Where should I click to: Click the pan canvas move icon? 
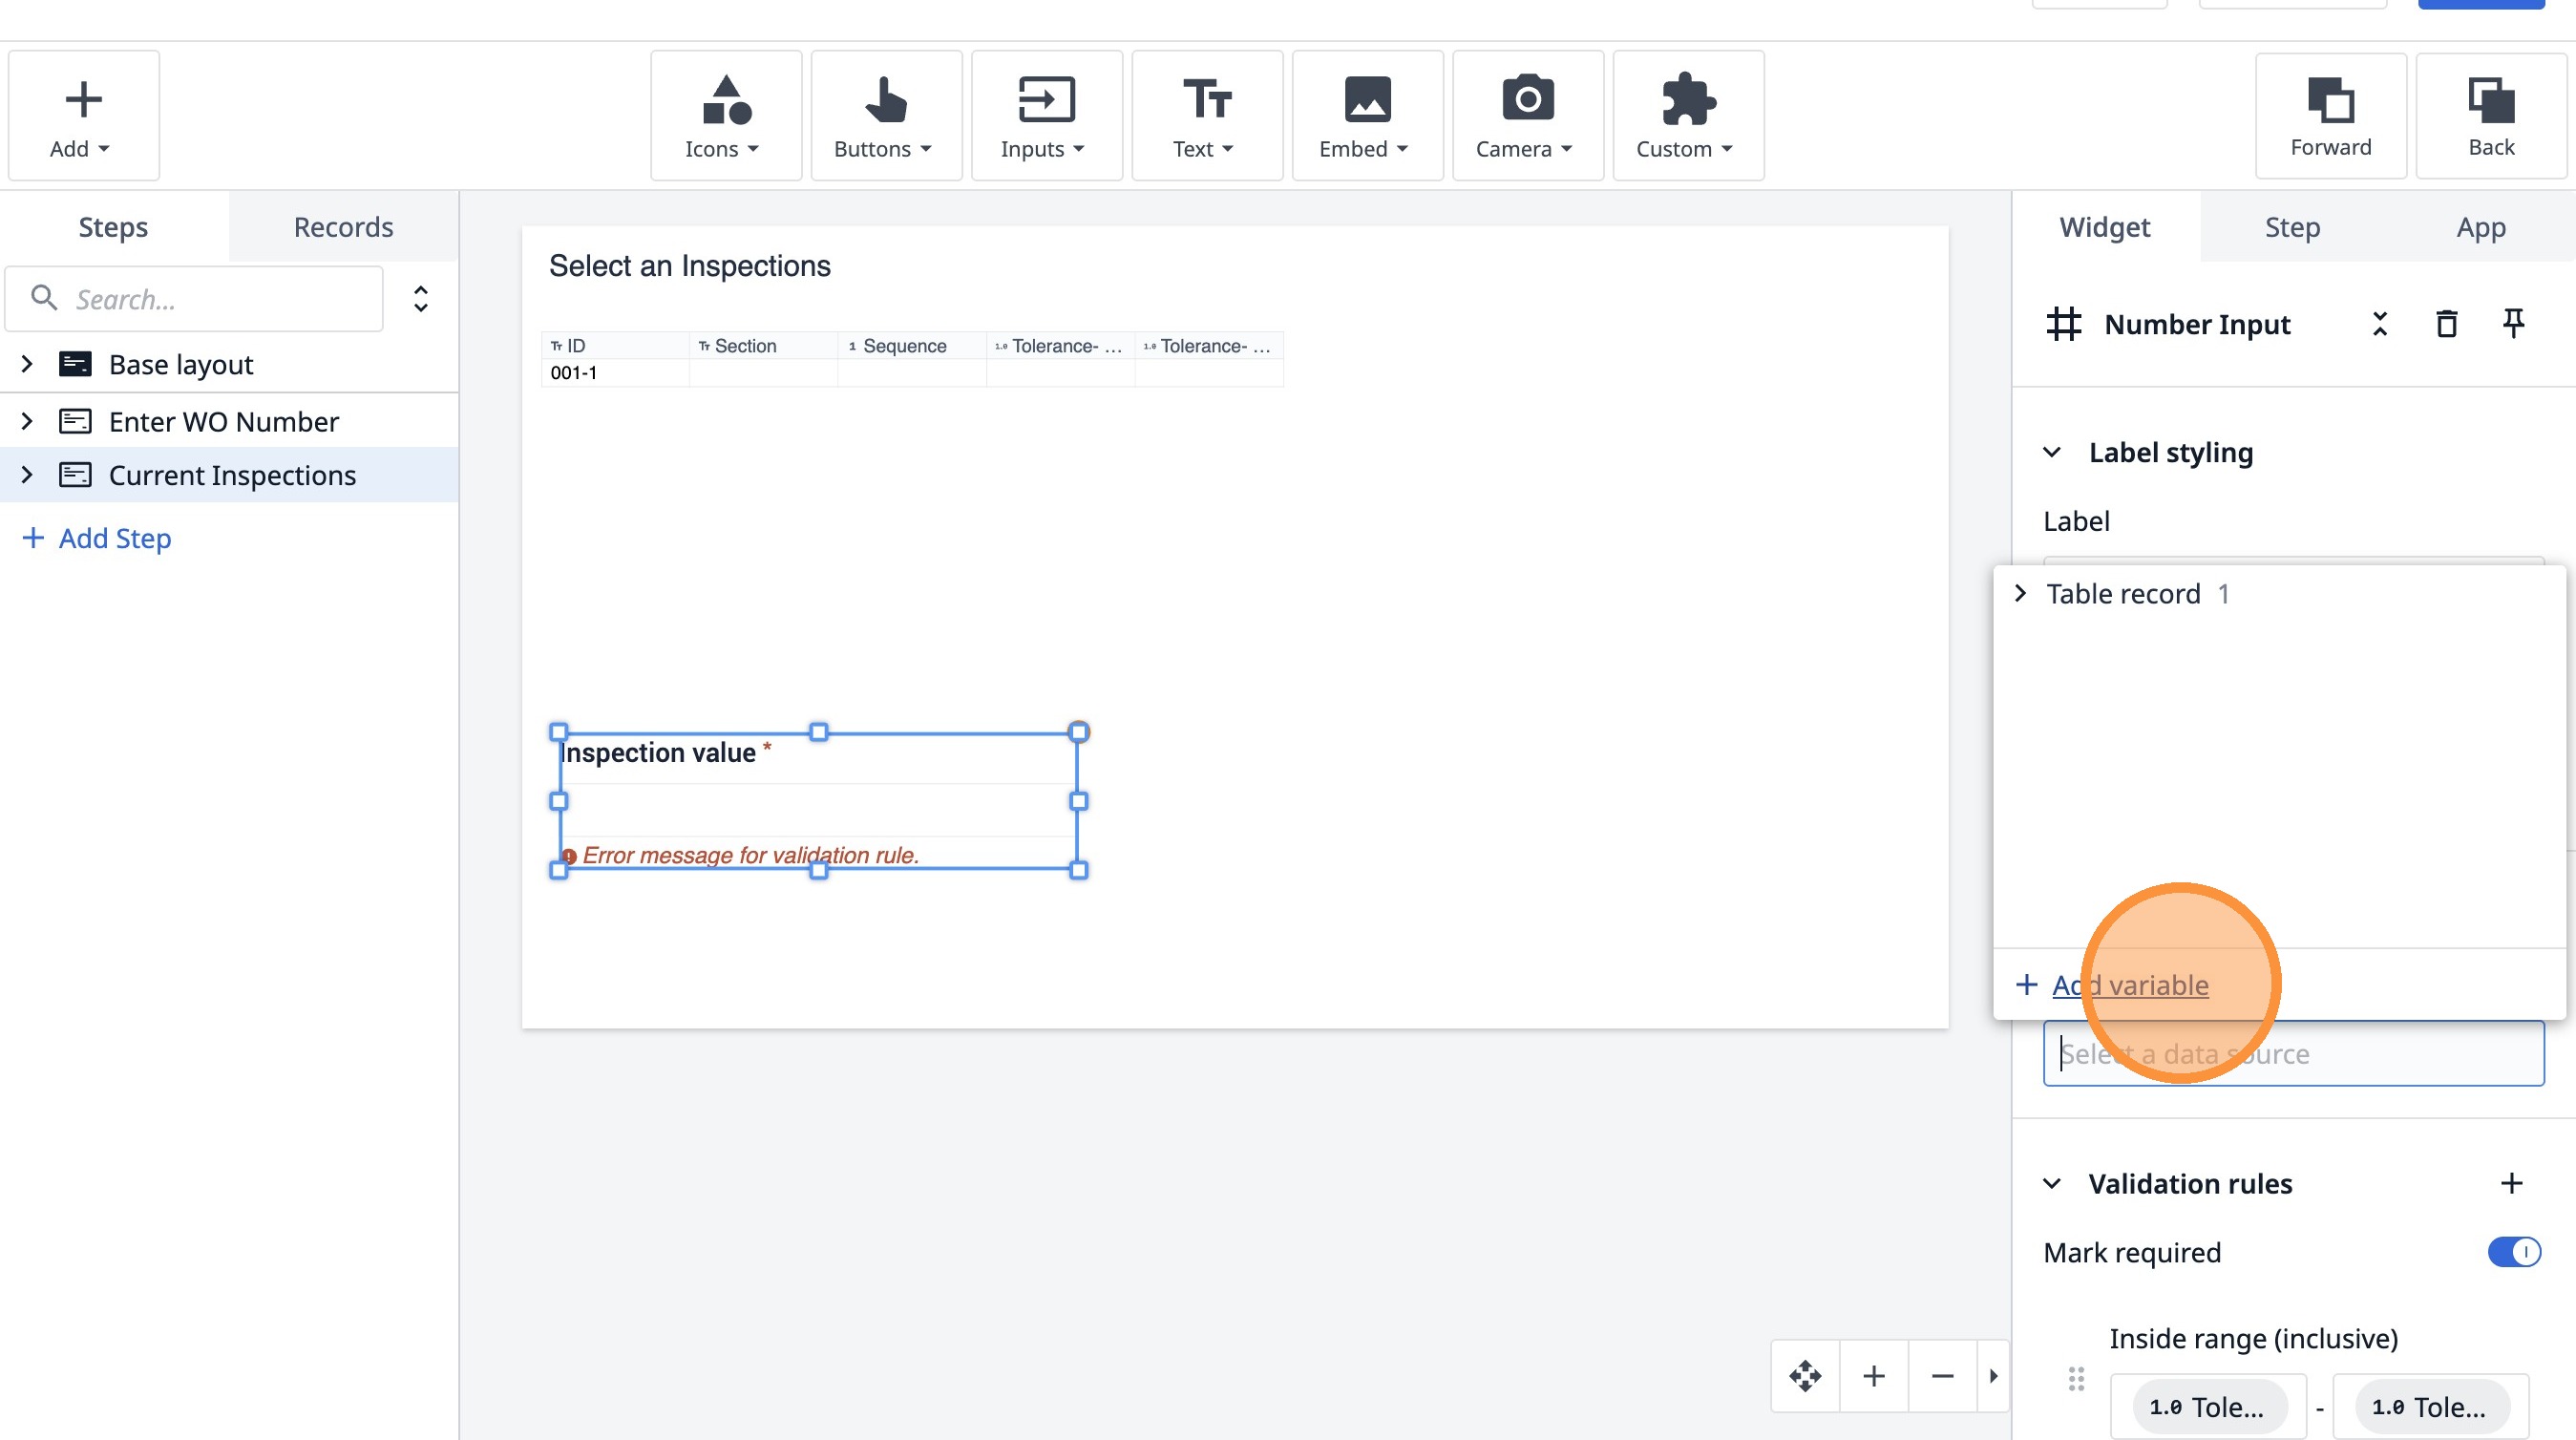click(x=1805, y=1376)
